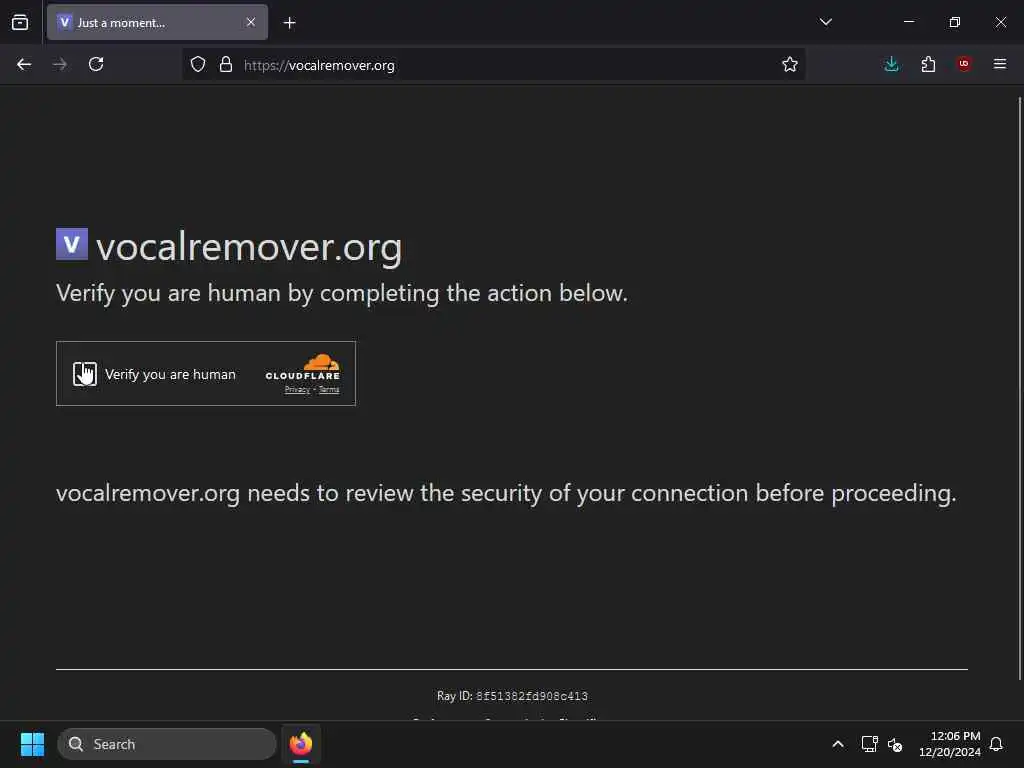Bookmark this page with the star
Viewport: 1024px width, 768px height.
(x=790, y=65)
